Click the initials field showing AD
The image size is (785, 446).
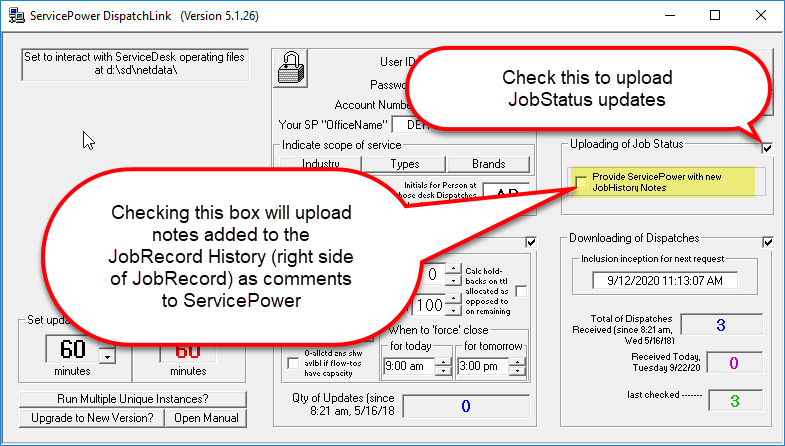tap(506, 192)
